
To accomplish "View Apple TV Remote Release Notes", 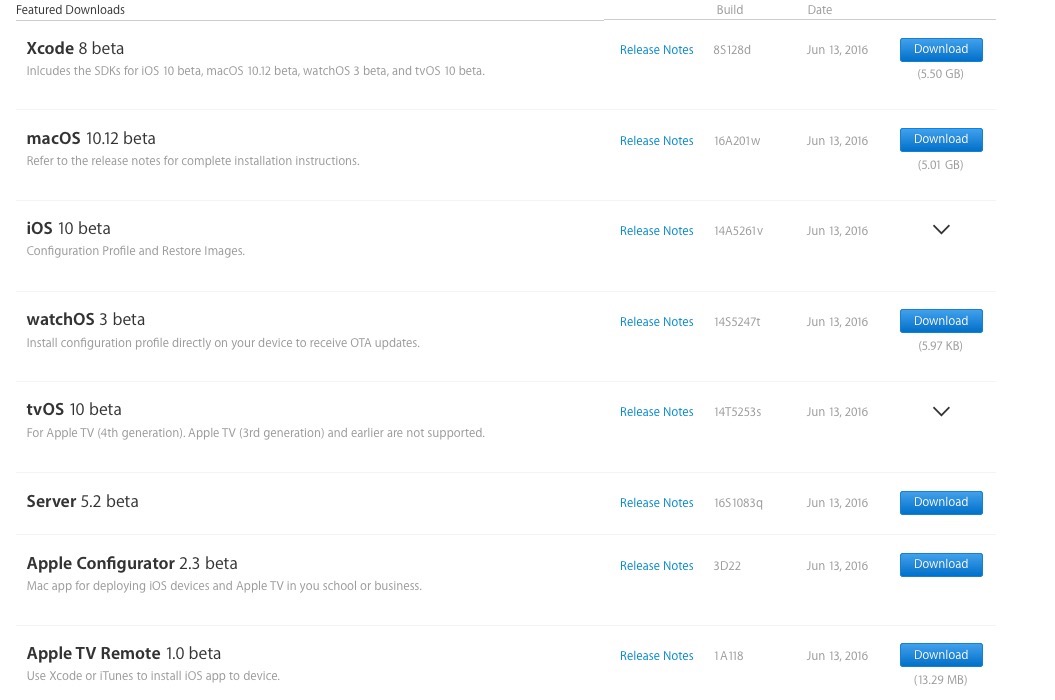I will (x=656, y=656).
